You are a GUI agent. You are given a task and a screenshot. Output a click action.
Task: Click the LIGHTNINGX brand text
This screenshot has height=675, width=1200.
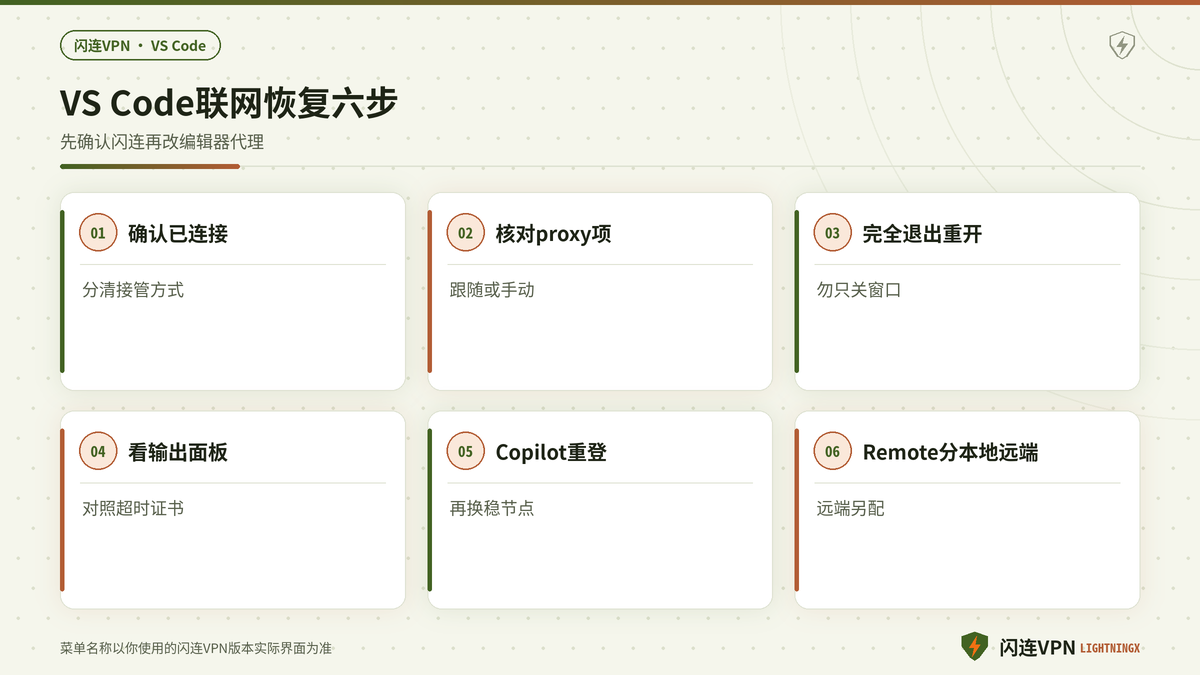click(1110, 648)
